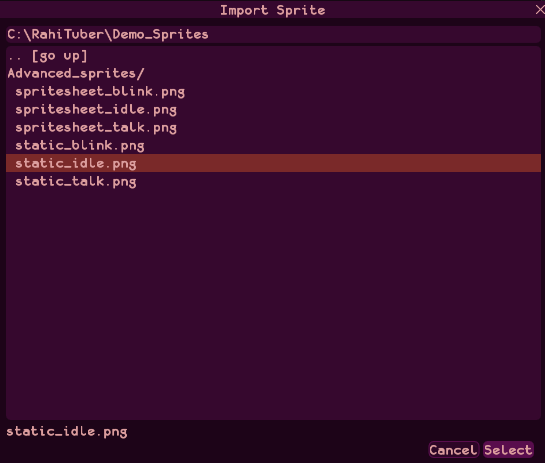Click the Demo_Sprites part of path
The width and height of the screenshot is (545, 463).
click(160, 34)
